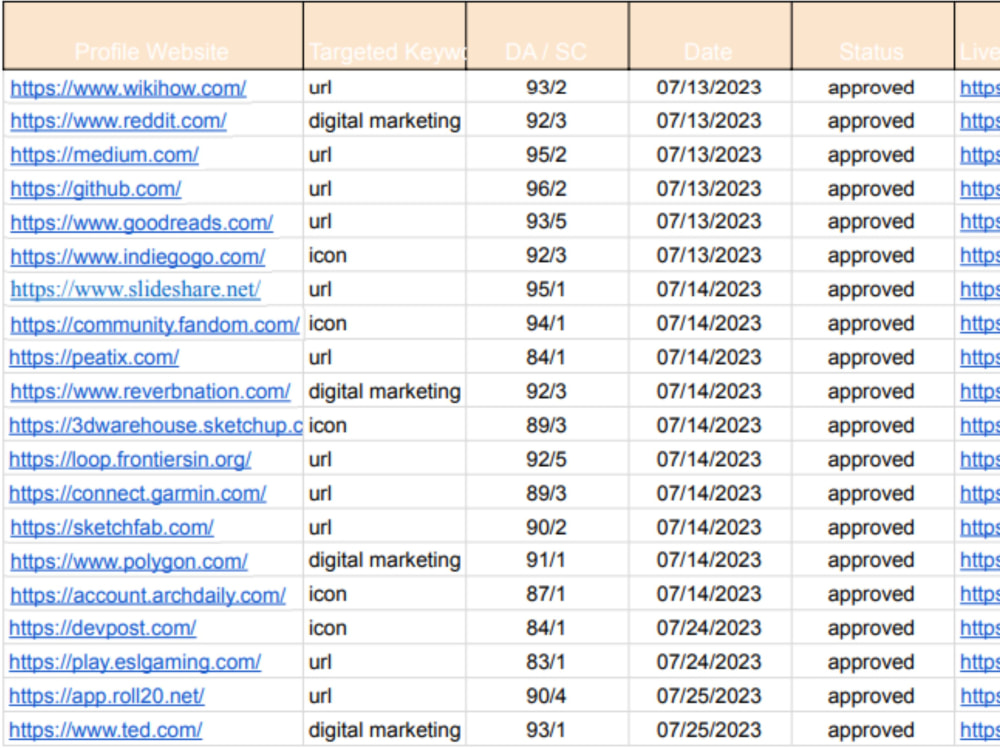Select 07/24/2023 date in eslgaming row
Viewport: 1000px width, 750px height.
click(x=709, y=662)
